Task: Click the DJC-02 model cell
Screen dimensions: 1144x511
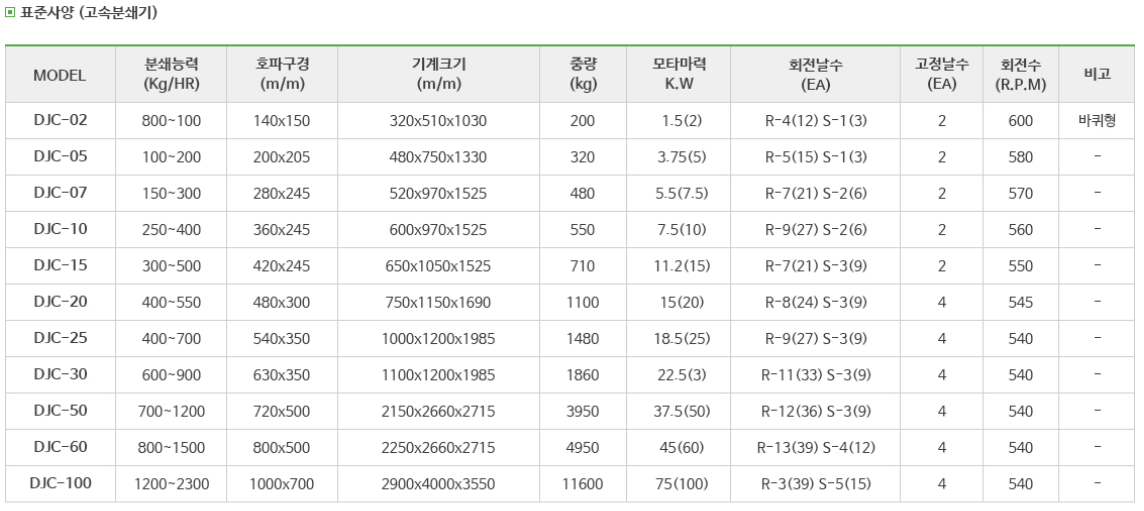Action: (x=61, y=120)
